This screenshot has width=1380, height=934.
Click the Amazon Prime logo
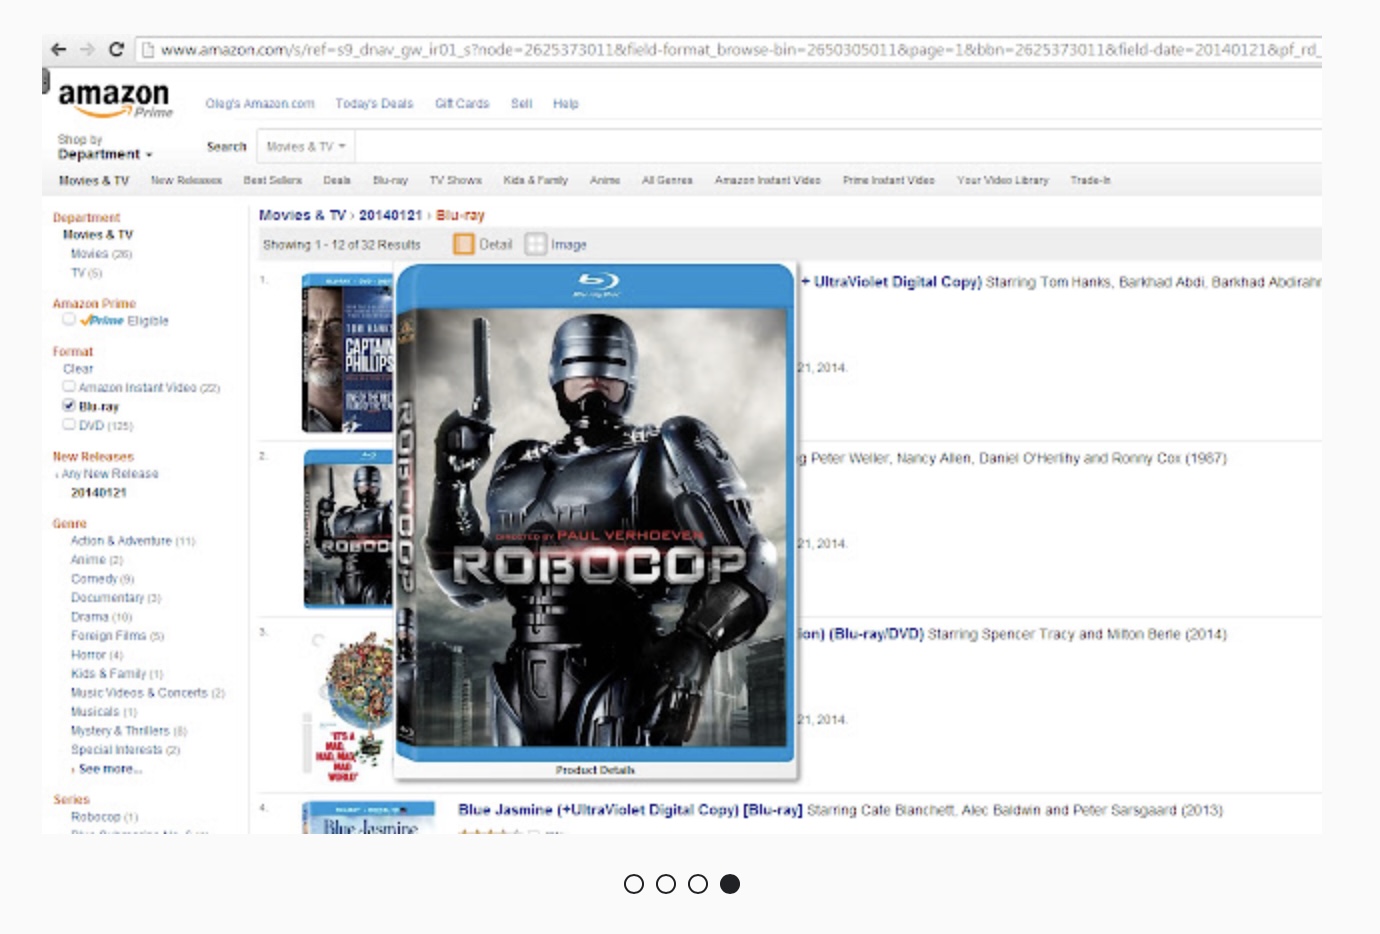(114, 99)
